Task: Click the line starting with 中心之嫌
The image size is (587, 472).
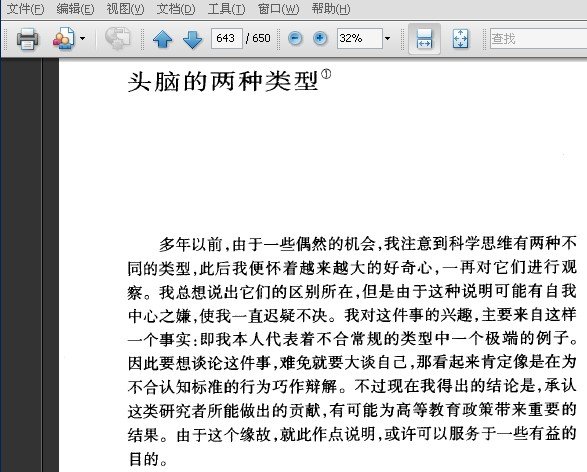Action: [x=352, y=316]
